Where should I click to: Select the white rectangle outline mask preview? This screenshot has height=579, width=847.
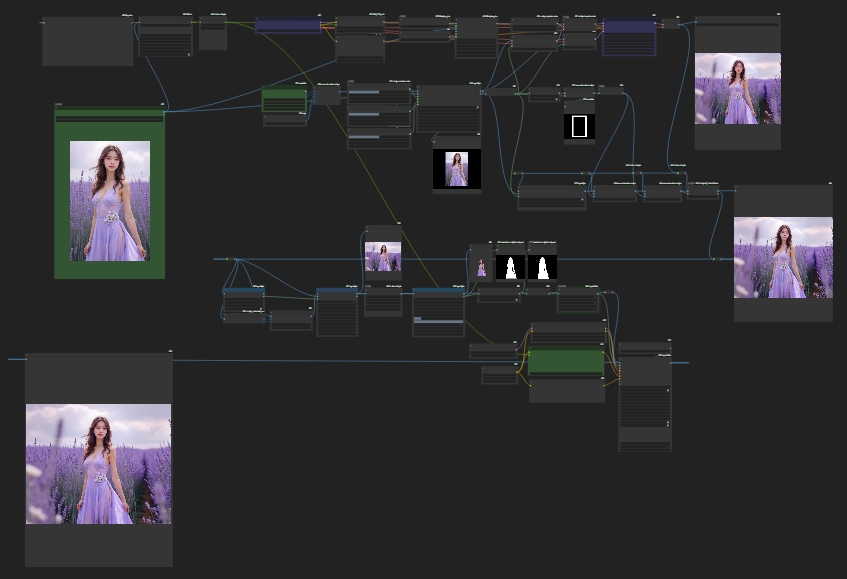[579, 126]
